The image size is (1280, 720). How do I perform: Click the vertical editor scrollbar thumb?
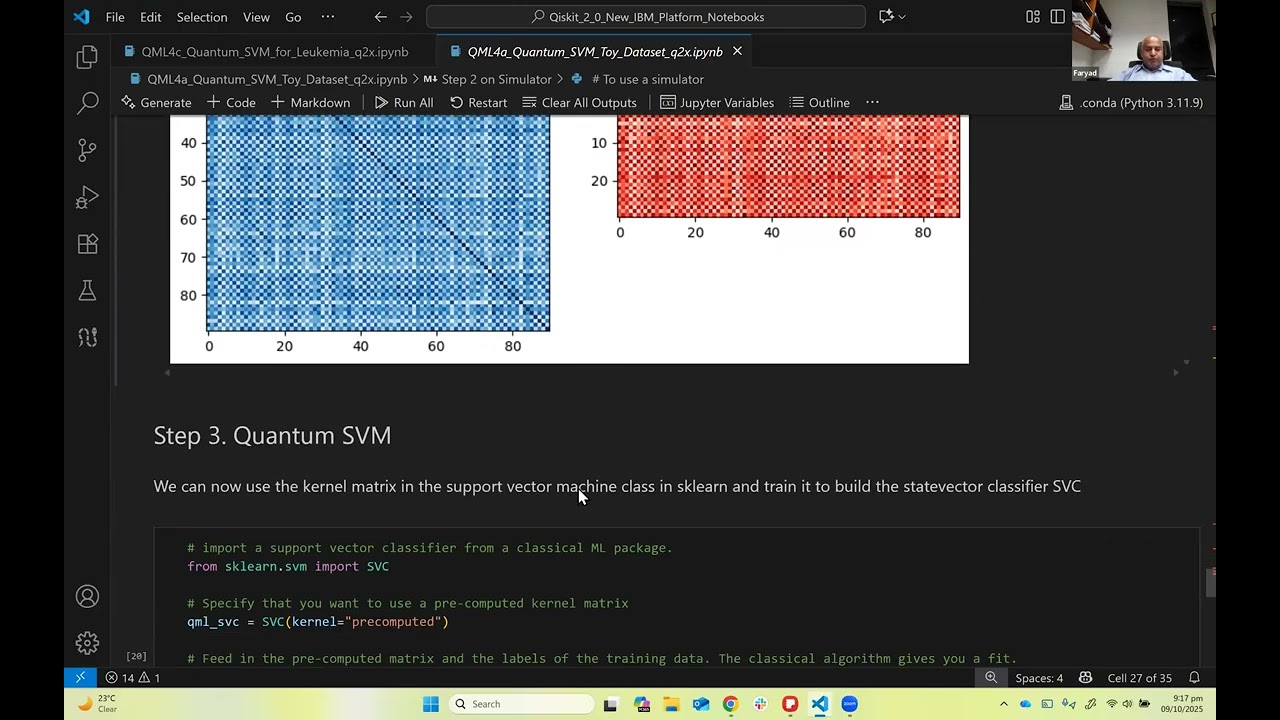[x=1210, y=582]
